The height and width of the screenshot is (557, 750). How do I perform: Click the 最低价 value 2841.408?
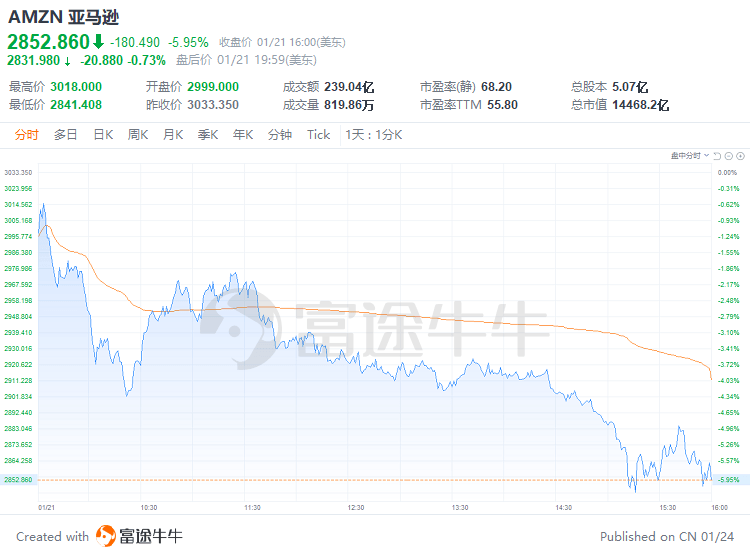coord(76,105)
